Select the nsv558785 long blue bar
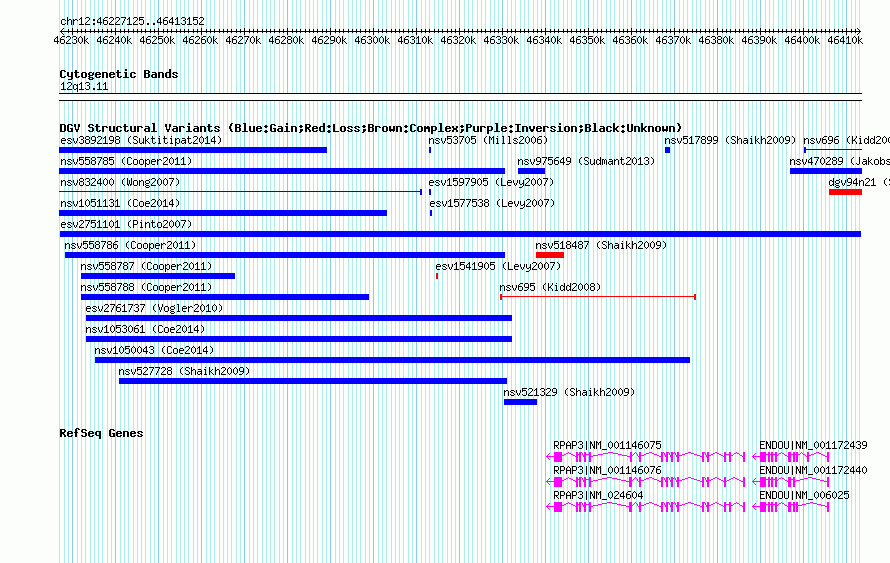 click(x=282, y=171)
